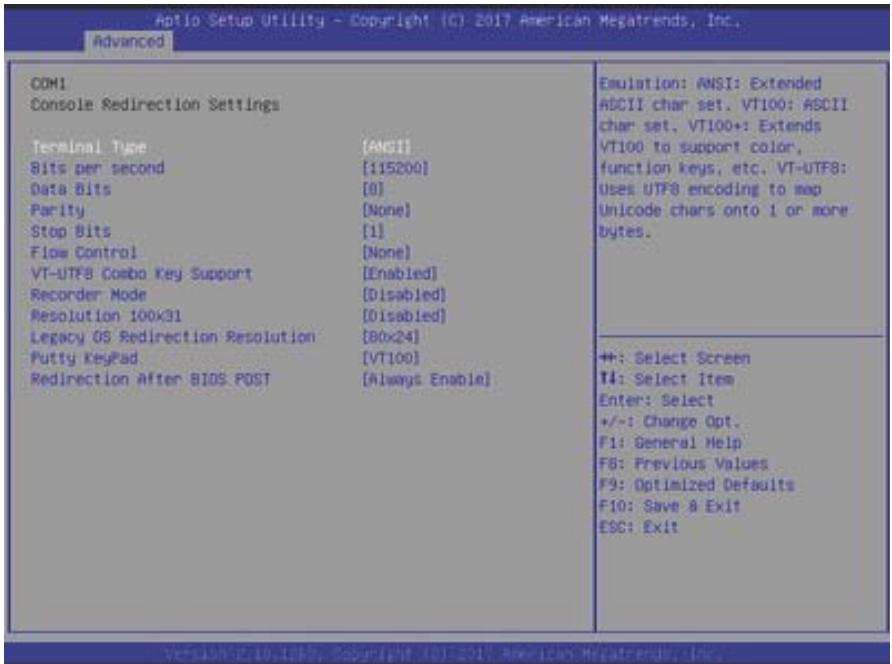Open the Always Enable value

[426, 379]
